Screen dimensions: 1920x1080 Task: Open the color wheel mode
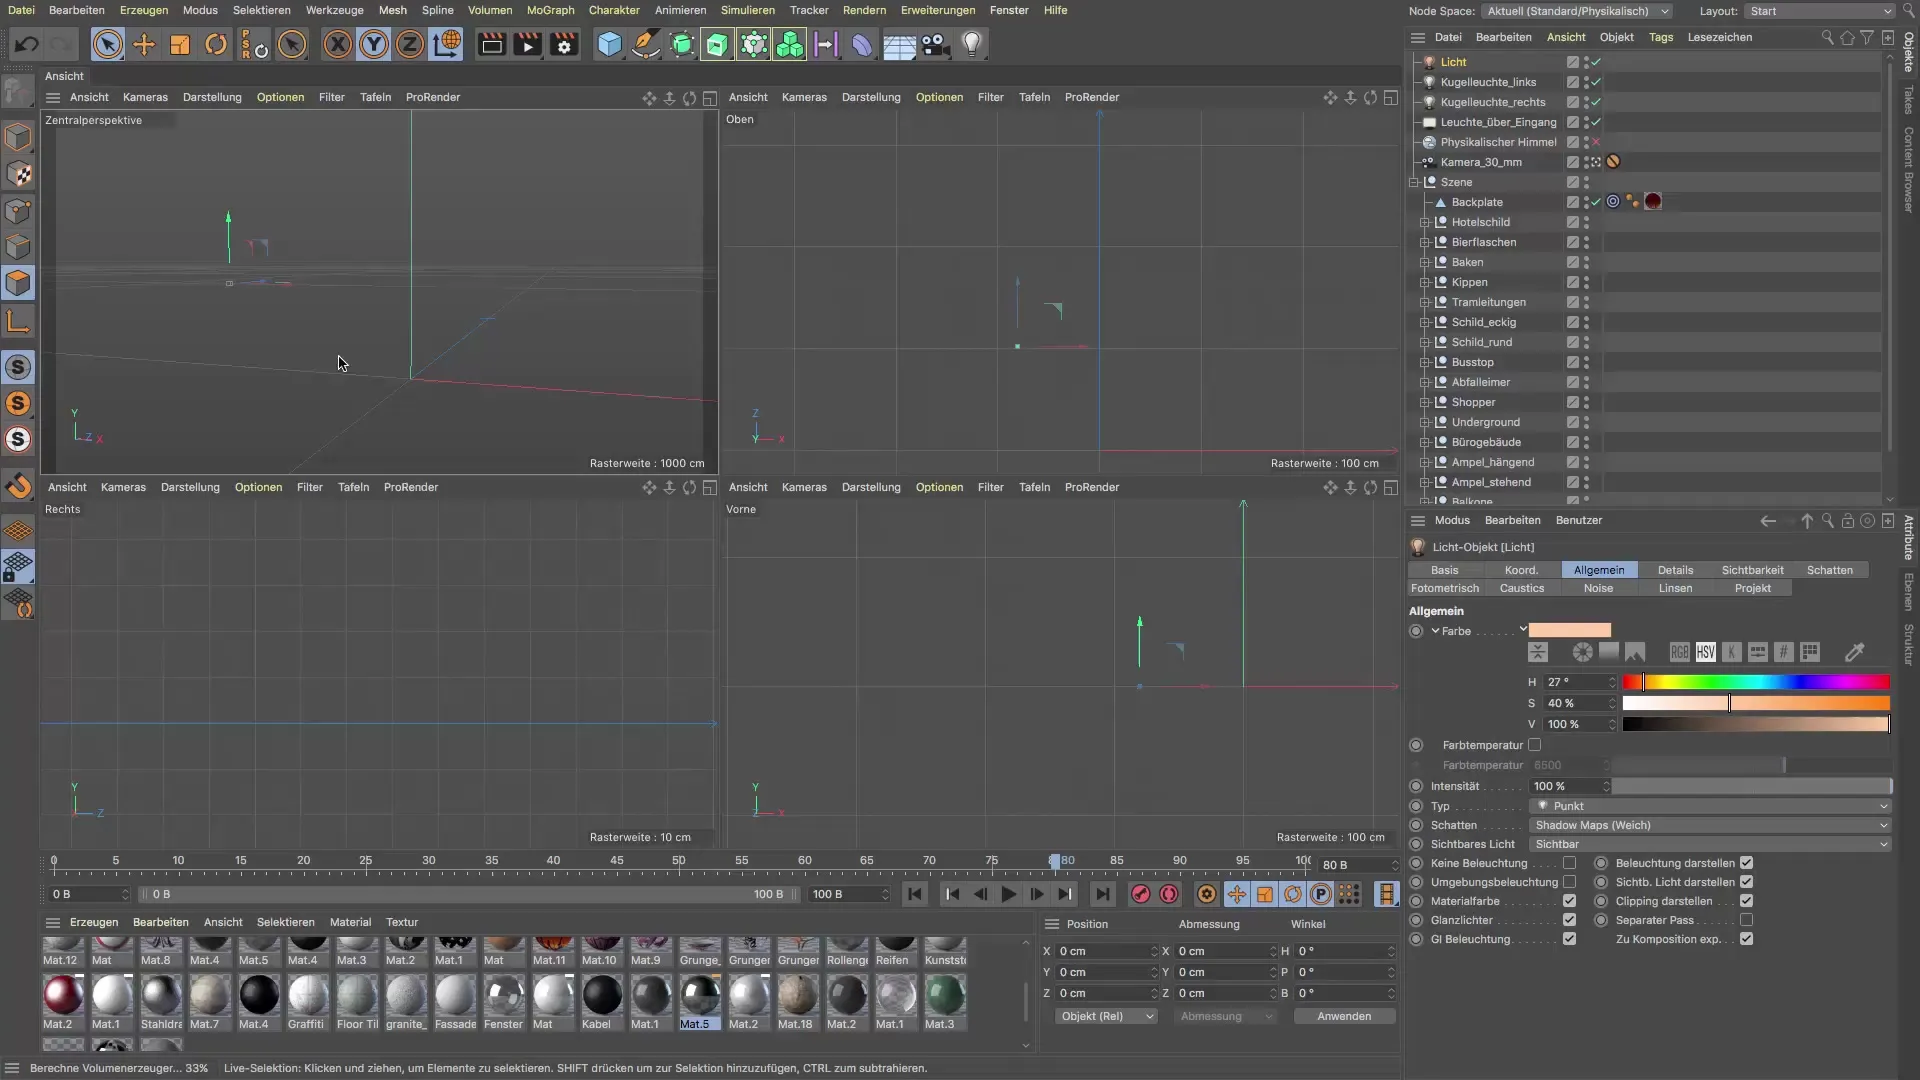[1583, 652]
